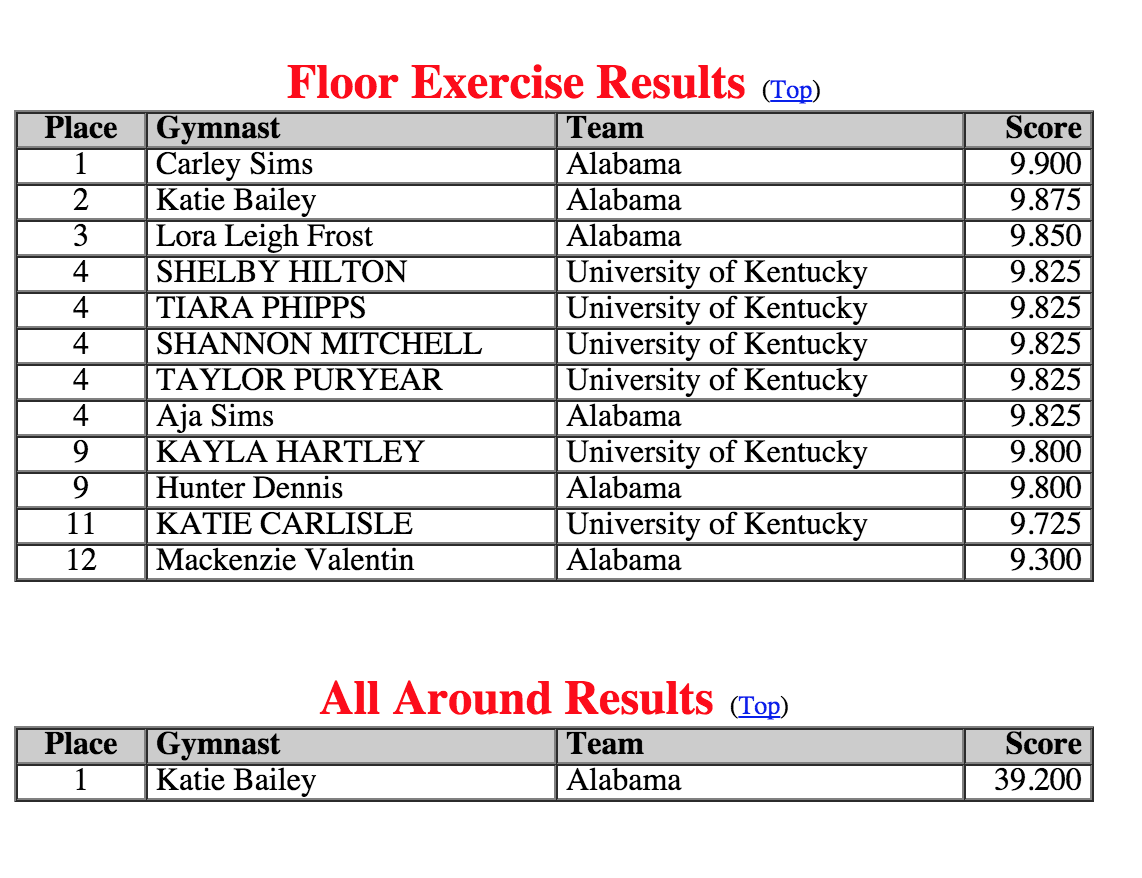This screenshot has height=878, width=1142.
Task: Select SHANNON MITCHELL's name cell
Action: click(x=319, y=345)
